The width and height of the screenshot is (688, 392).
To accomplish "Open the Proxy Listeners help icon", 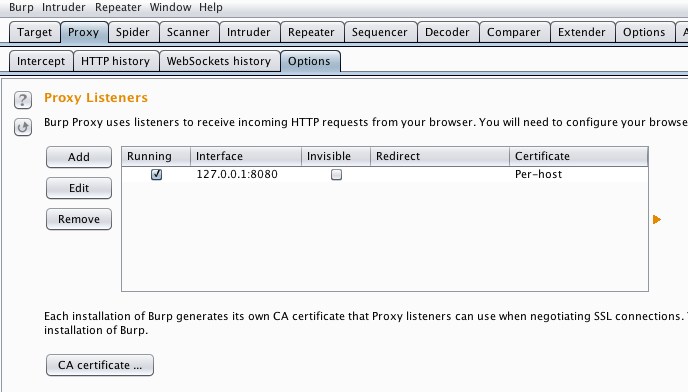I will (x=23, y=100).
